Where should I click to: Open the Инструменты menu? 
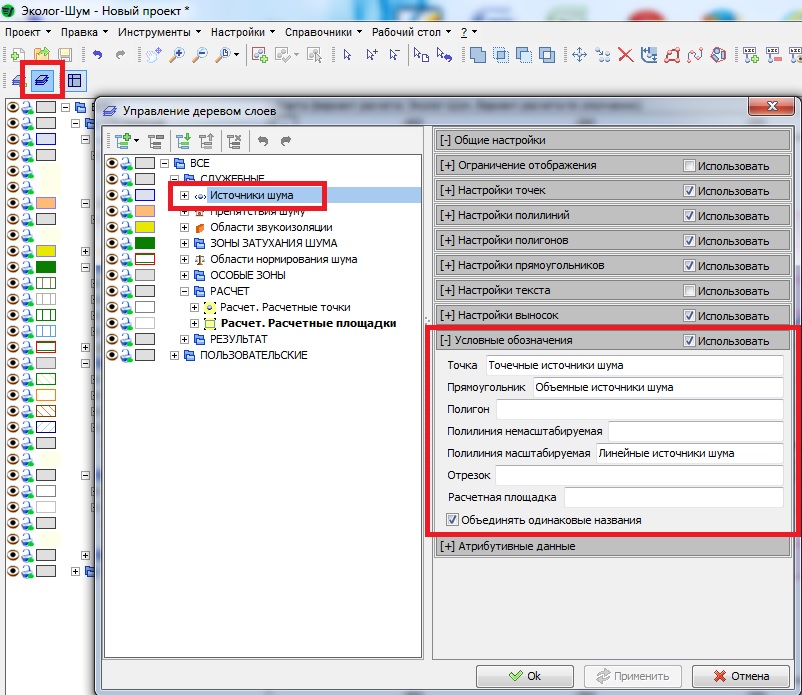(152, 32)
